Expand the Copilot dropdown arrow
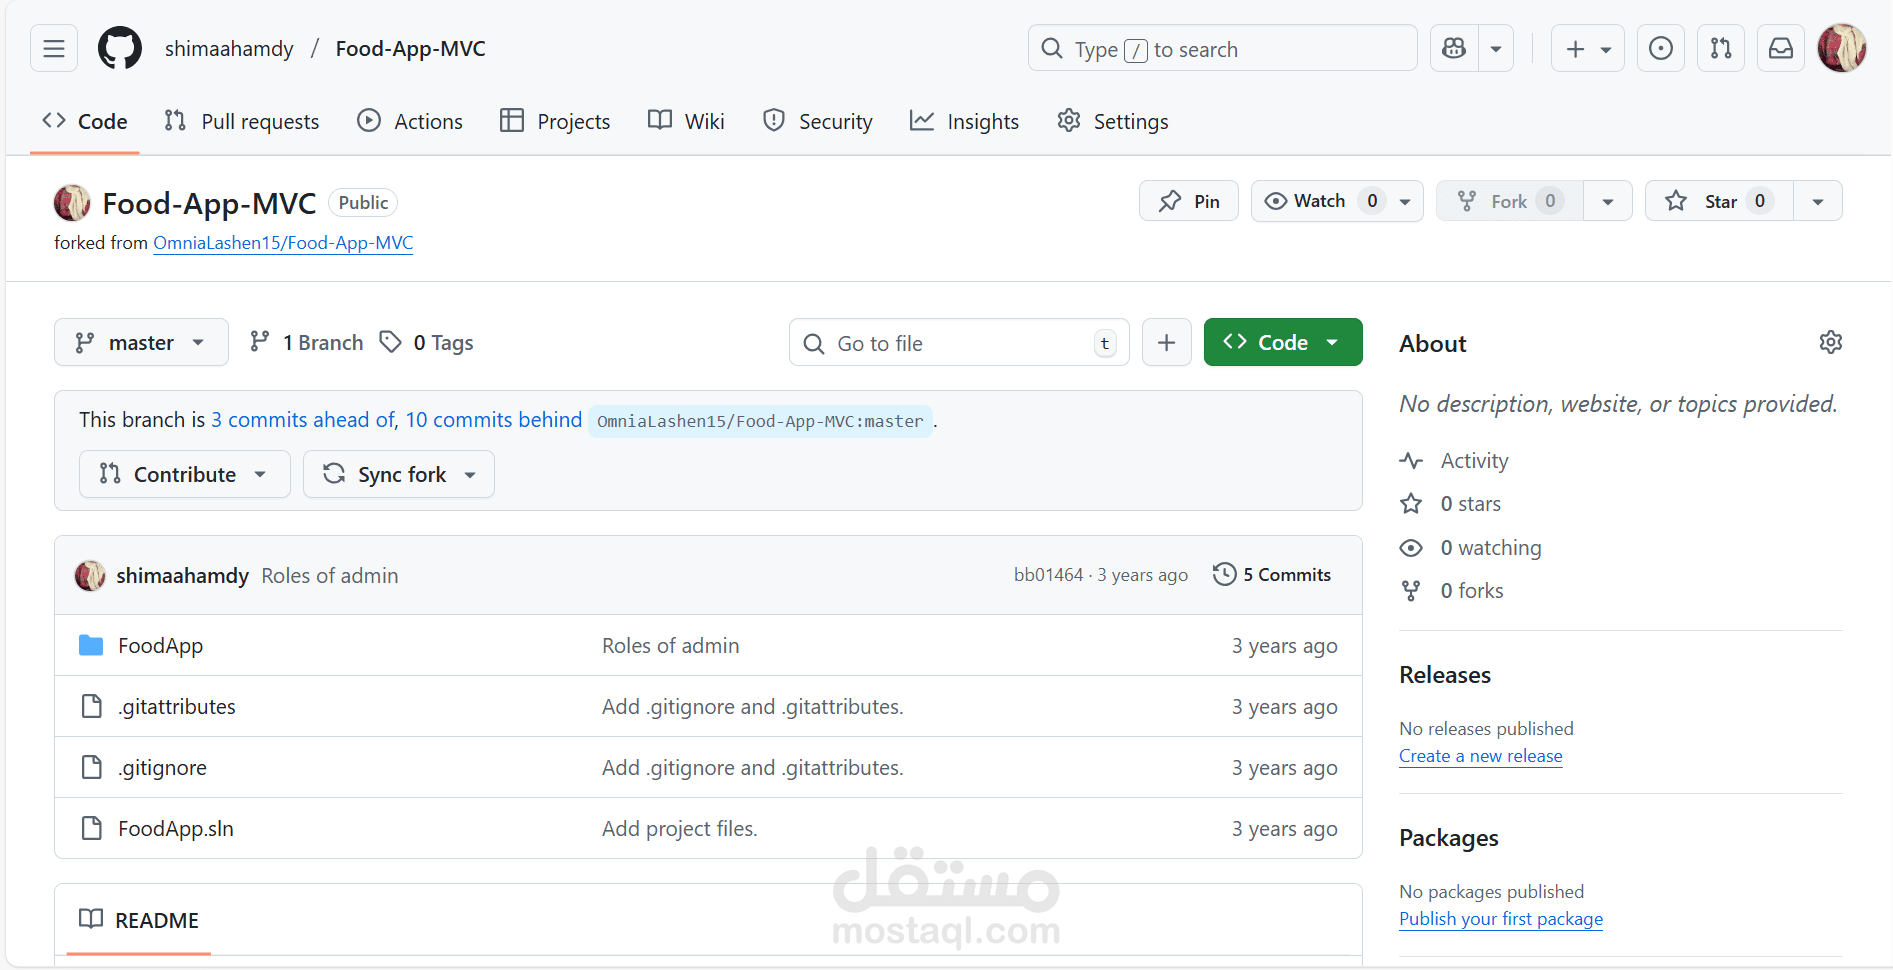This screenshot has height=970, width=1893. [x=1496, y=48]
